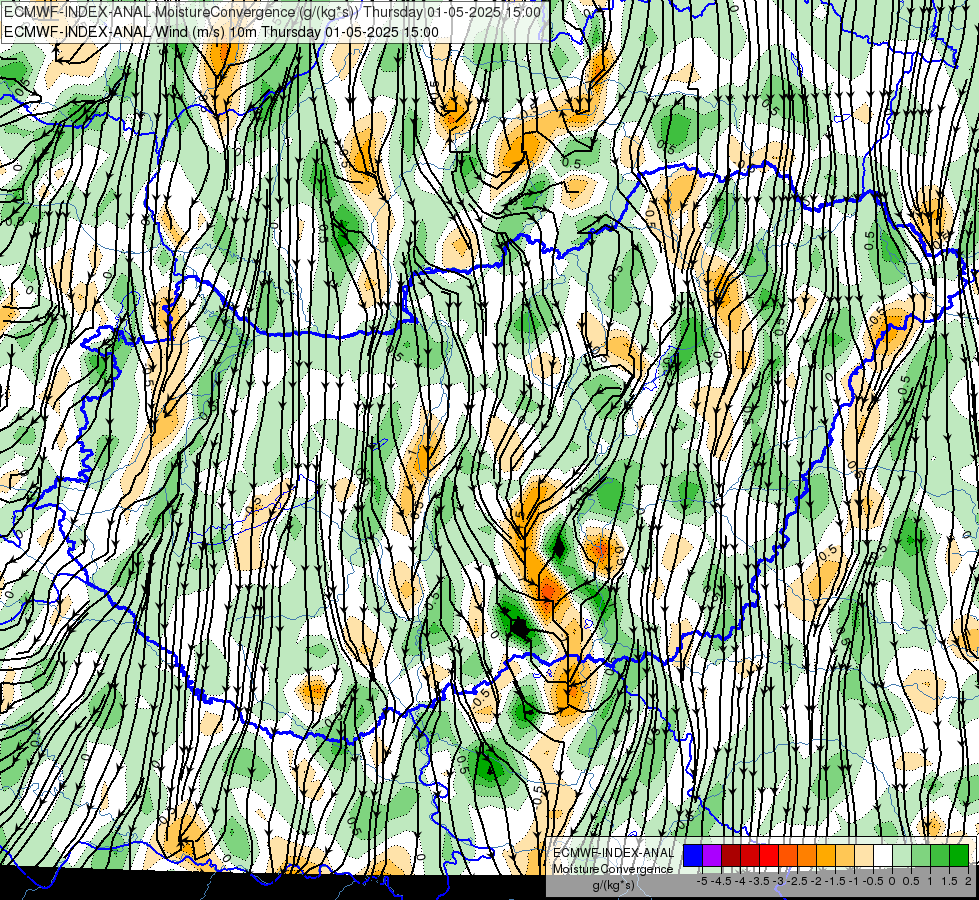The width and height of the screenshot is (979, 900).
Task: Click the 1.5 legend tick value
Action: [949, 881]
